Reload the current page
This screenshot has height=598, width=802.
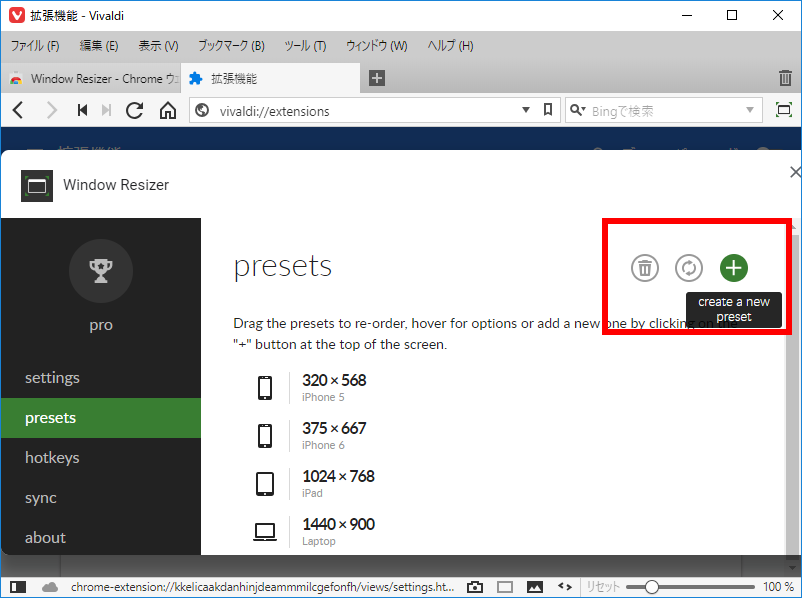[x=135, y=110]
